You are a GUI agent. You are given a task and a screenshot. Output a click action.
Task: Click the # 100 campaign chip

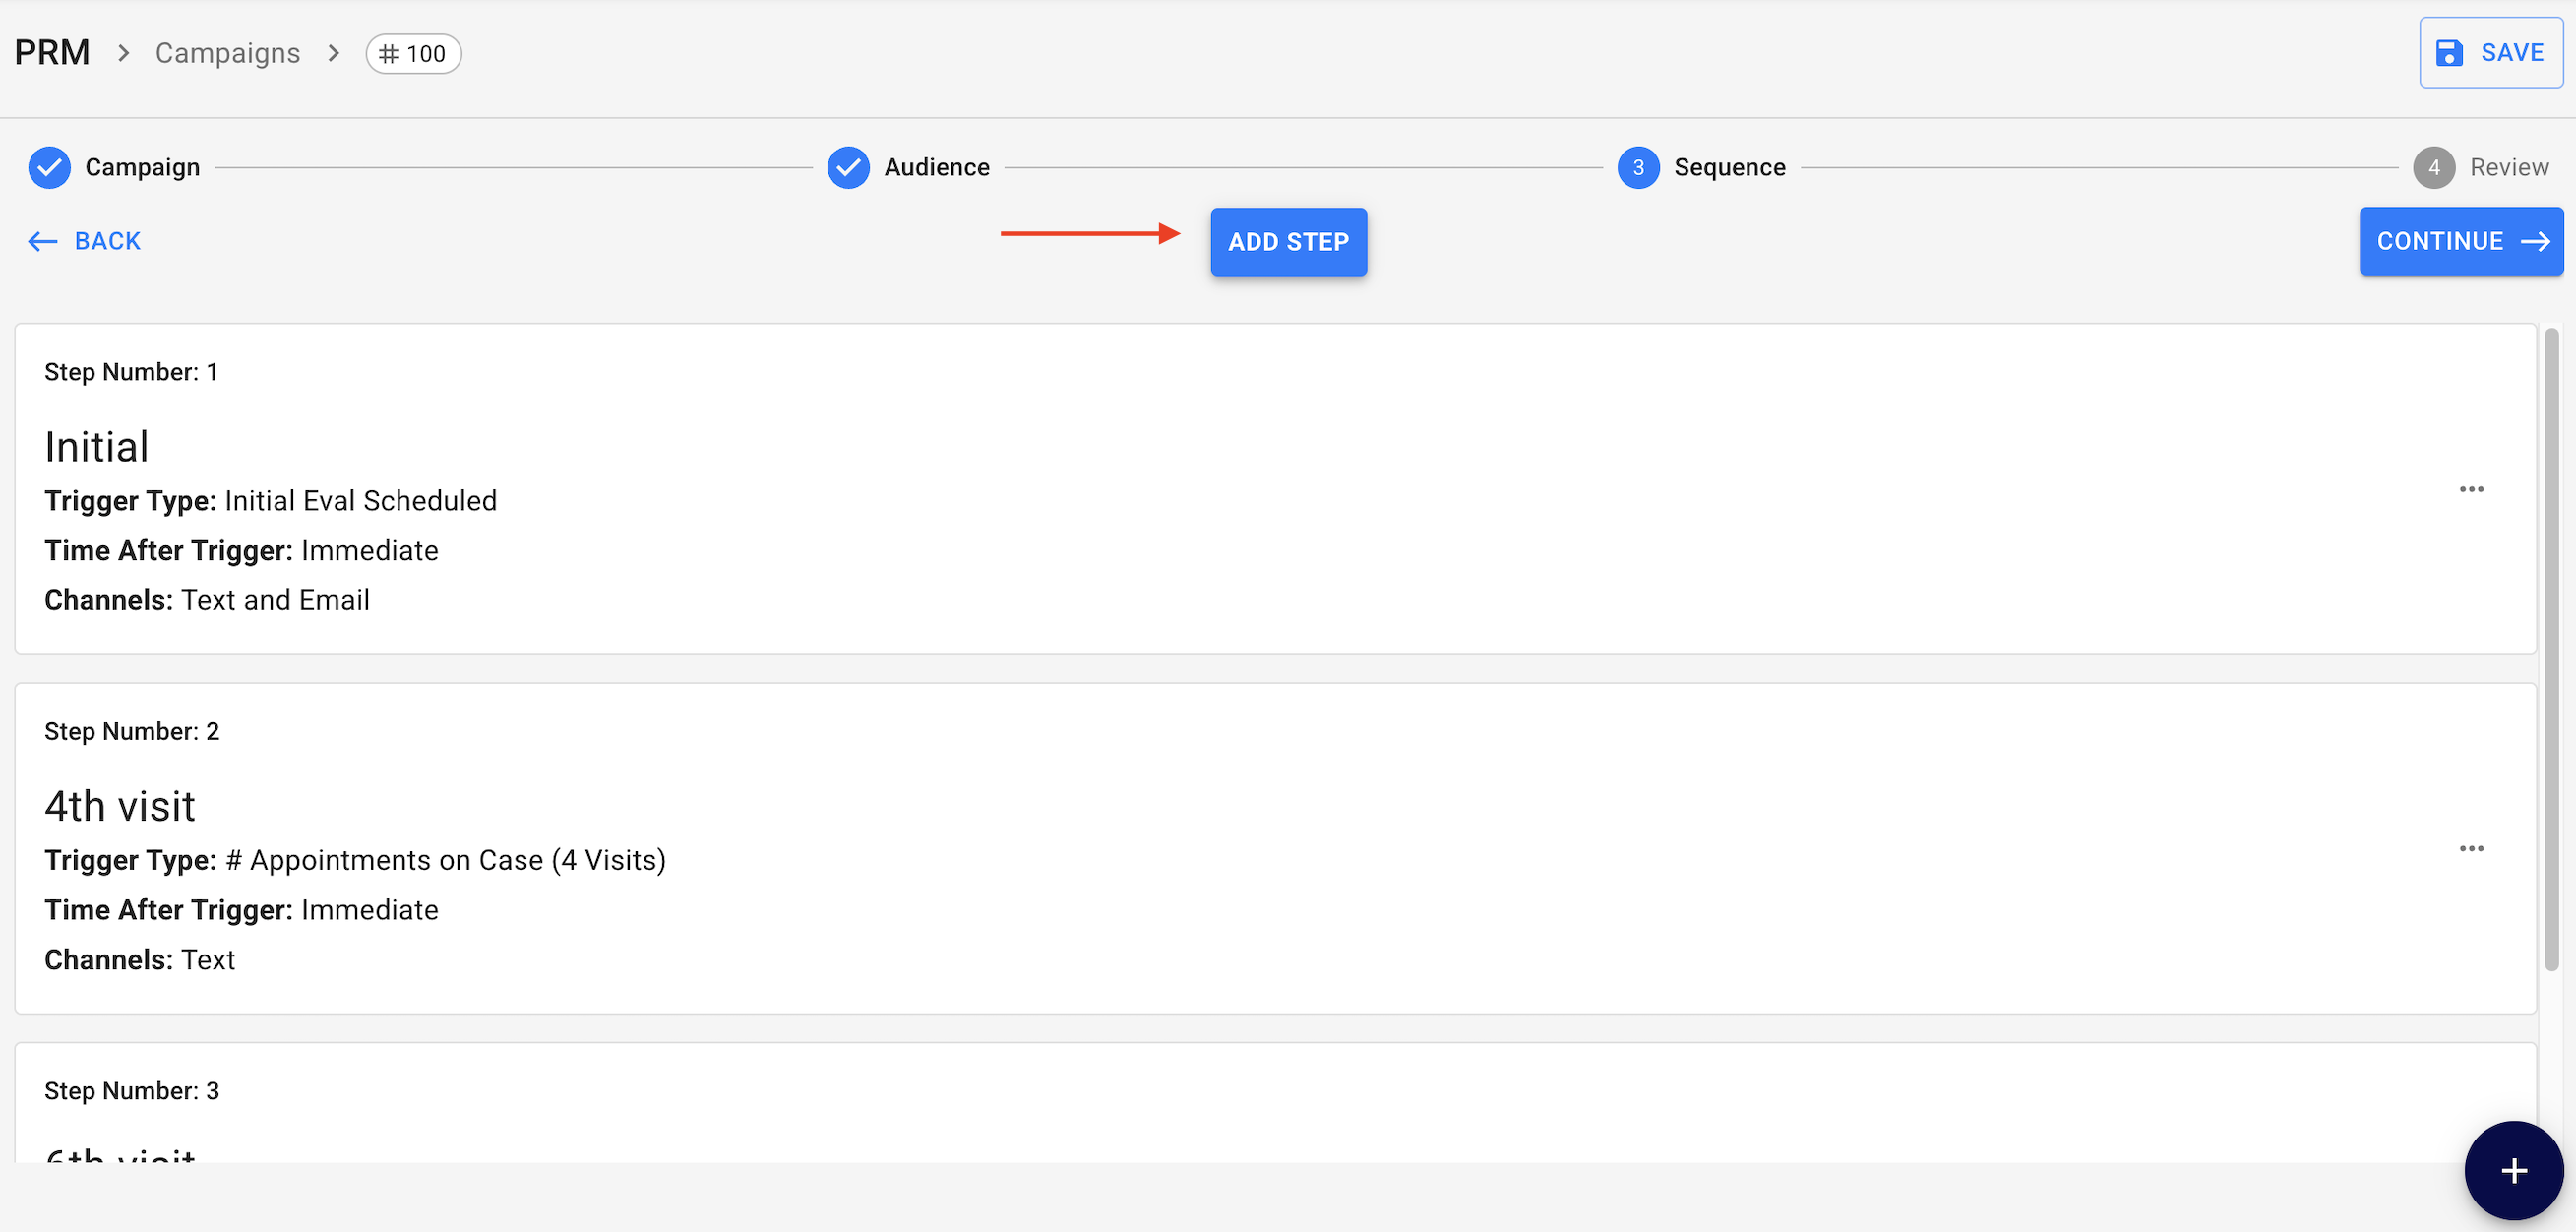click(413, 54)
